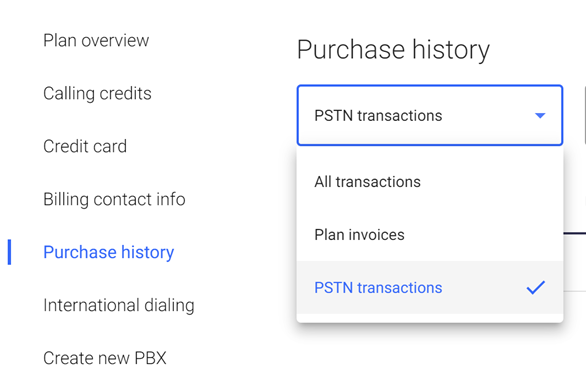Viewport: 586px width, 374px height.
Task: Click the blue active indicator bar in sidebar
Action: pyautogui.click(x=9, y=252)
